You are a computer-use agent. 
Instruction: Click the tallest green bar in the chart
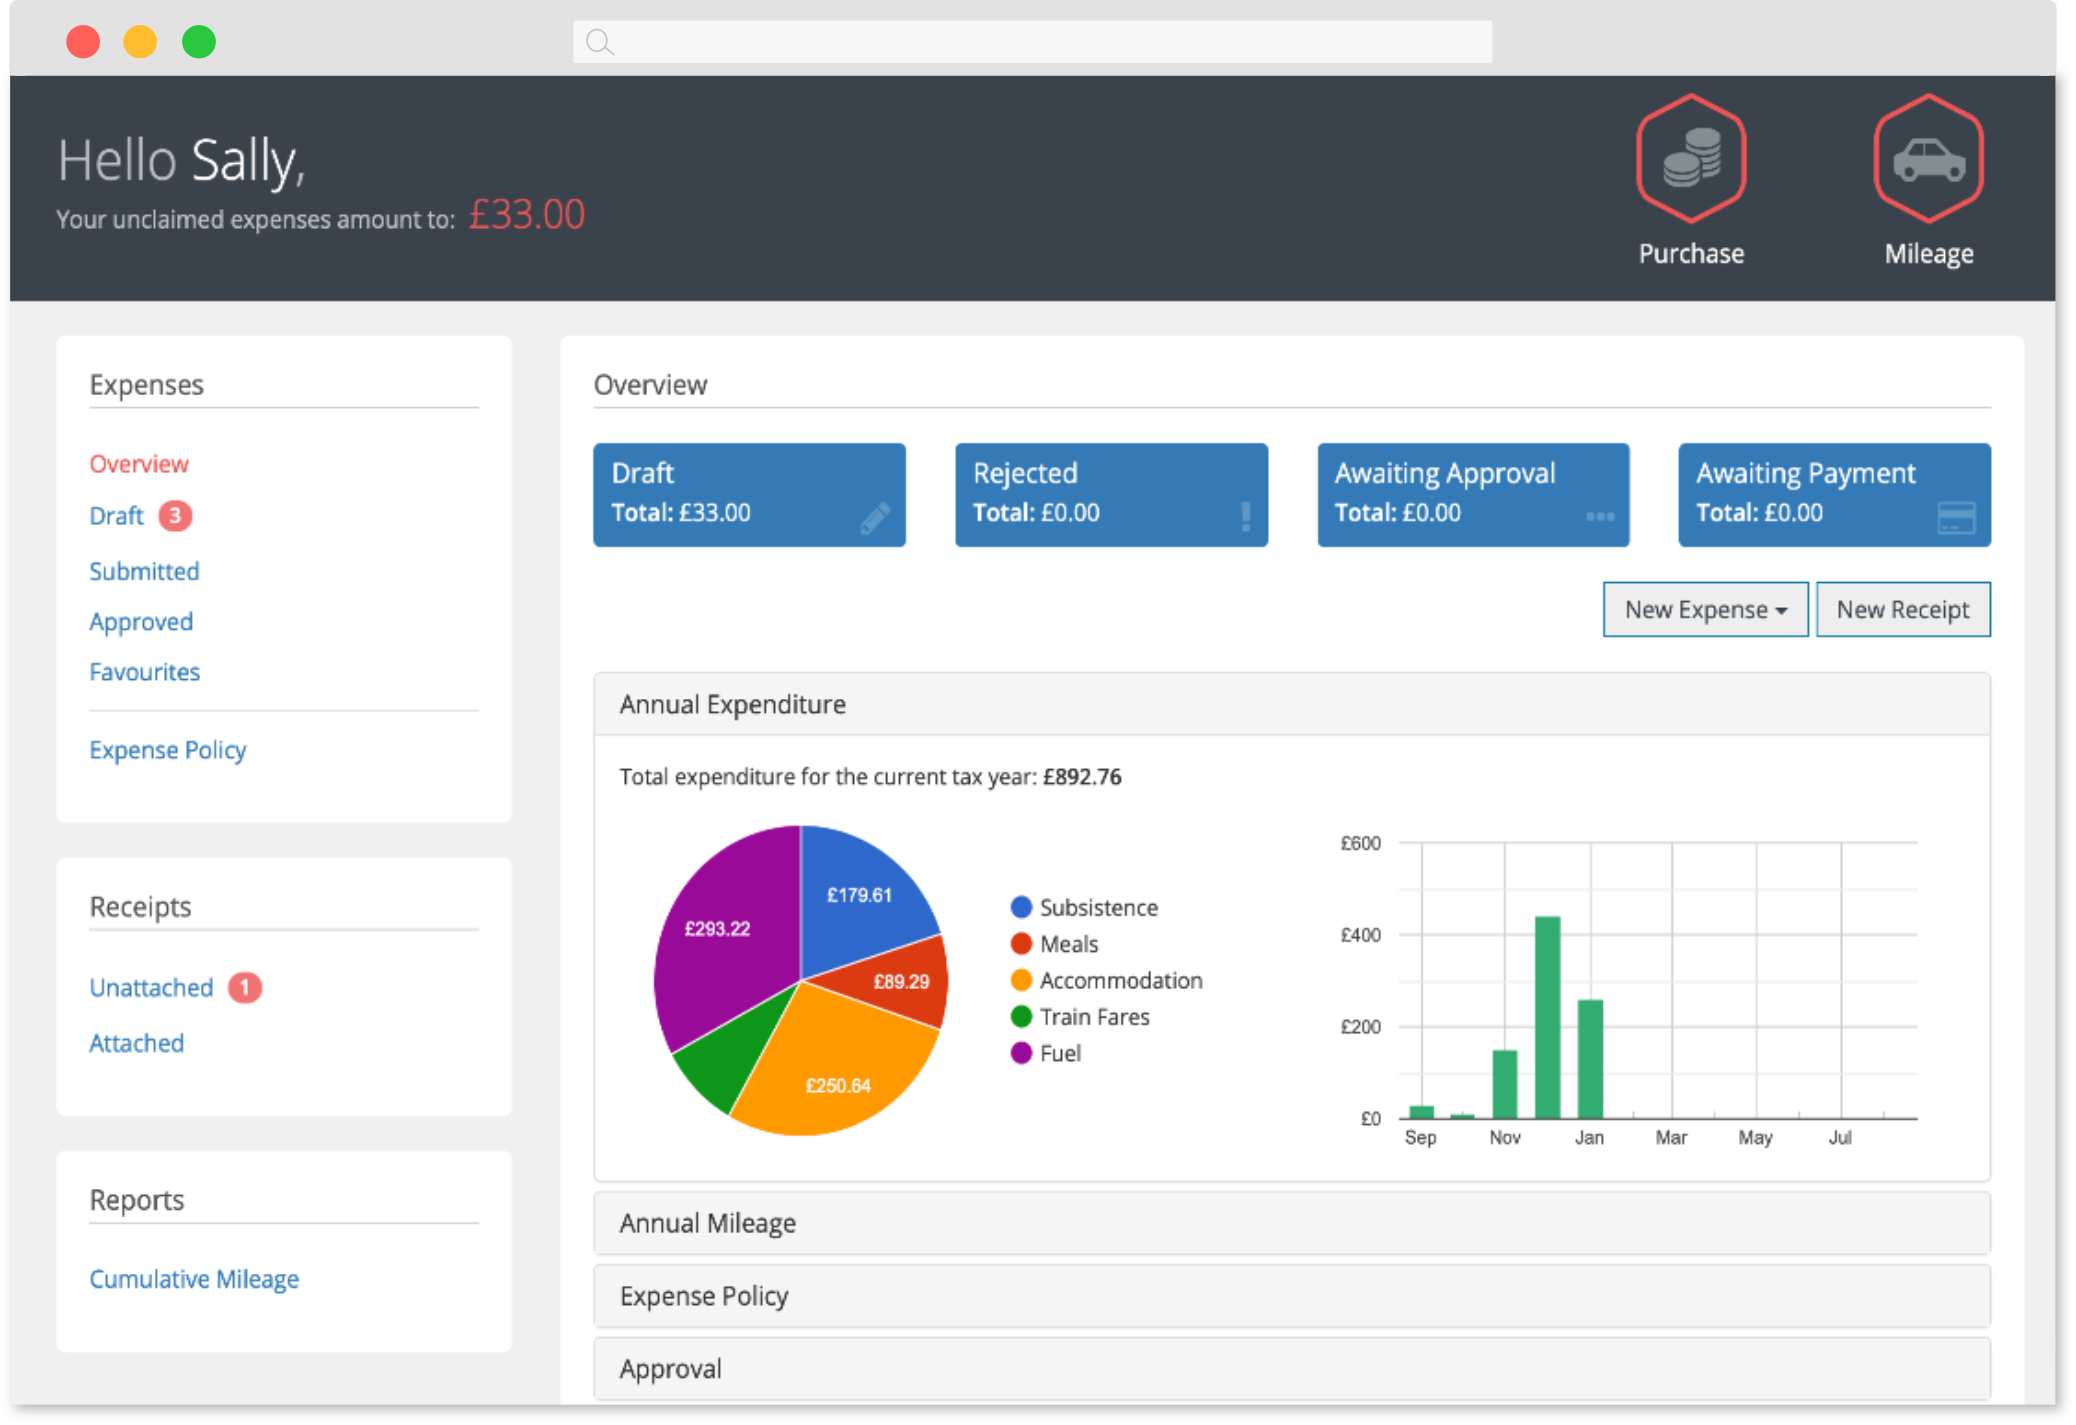tap(1547, 1015)
